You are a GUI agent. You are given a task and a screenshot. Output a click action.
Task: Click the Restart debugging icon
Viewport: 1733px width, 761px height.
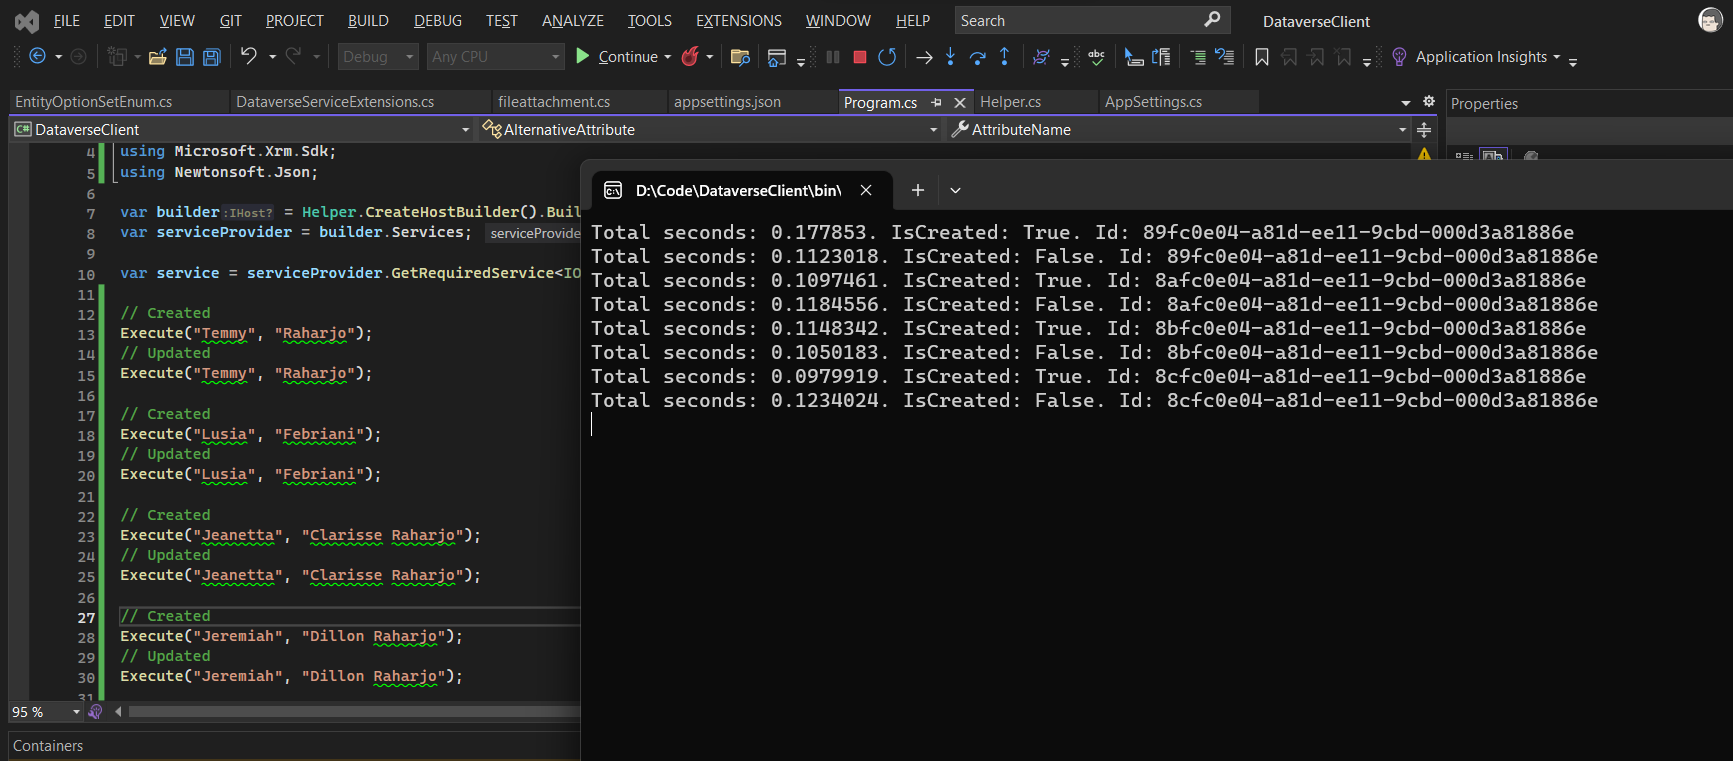pos(887,57)
